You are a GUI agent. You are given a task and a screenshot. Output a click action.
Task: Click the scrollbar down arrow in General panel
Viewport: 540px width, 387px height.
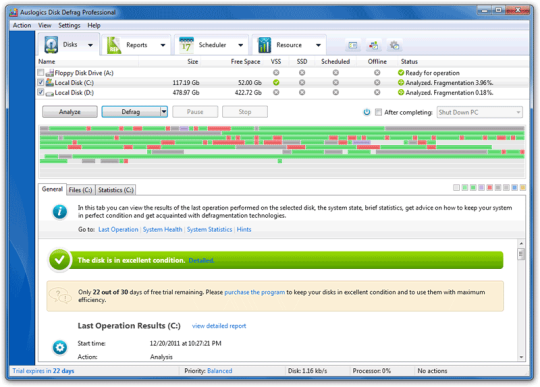pyautogui.click(x=521, y=357)
